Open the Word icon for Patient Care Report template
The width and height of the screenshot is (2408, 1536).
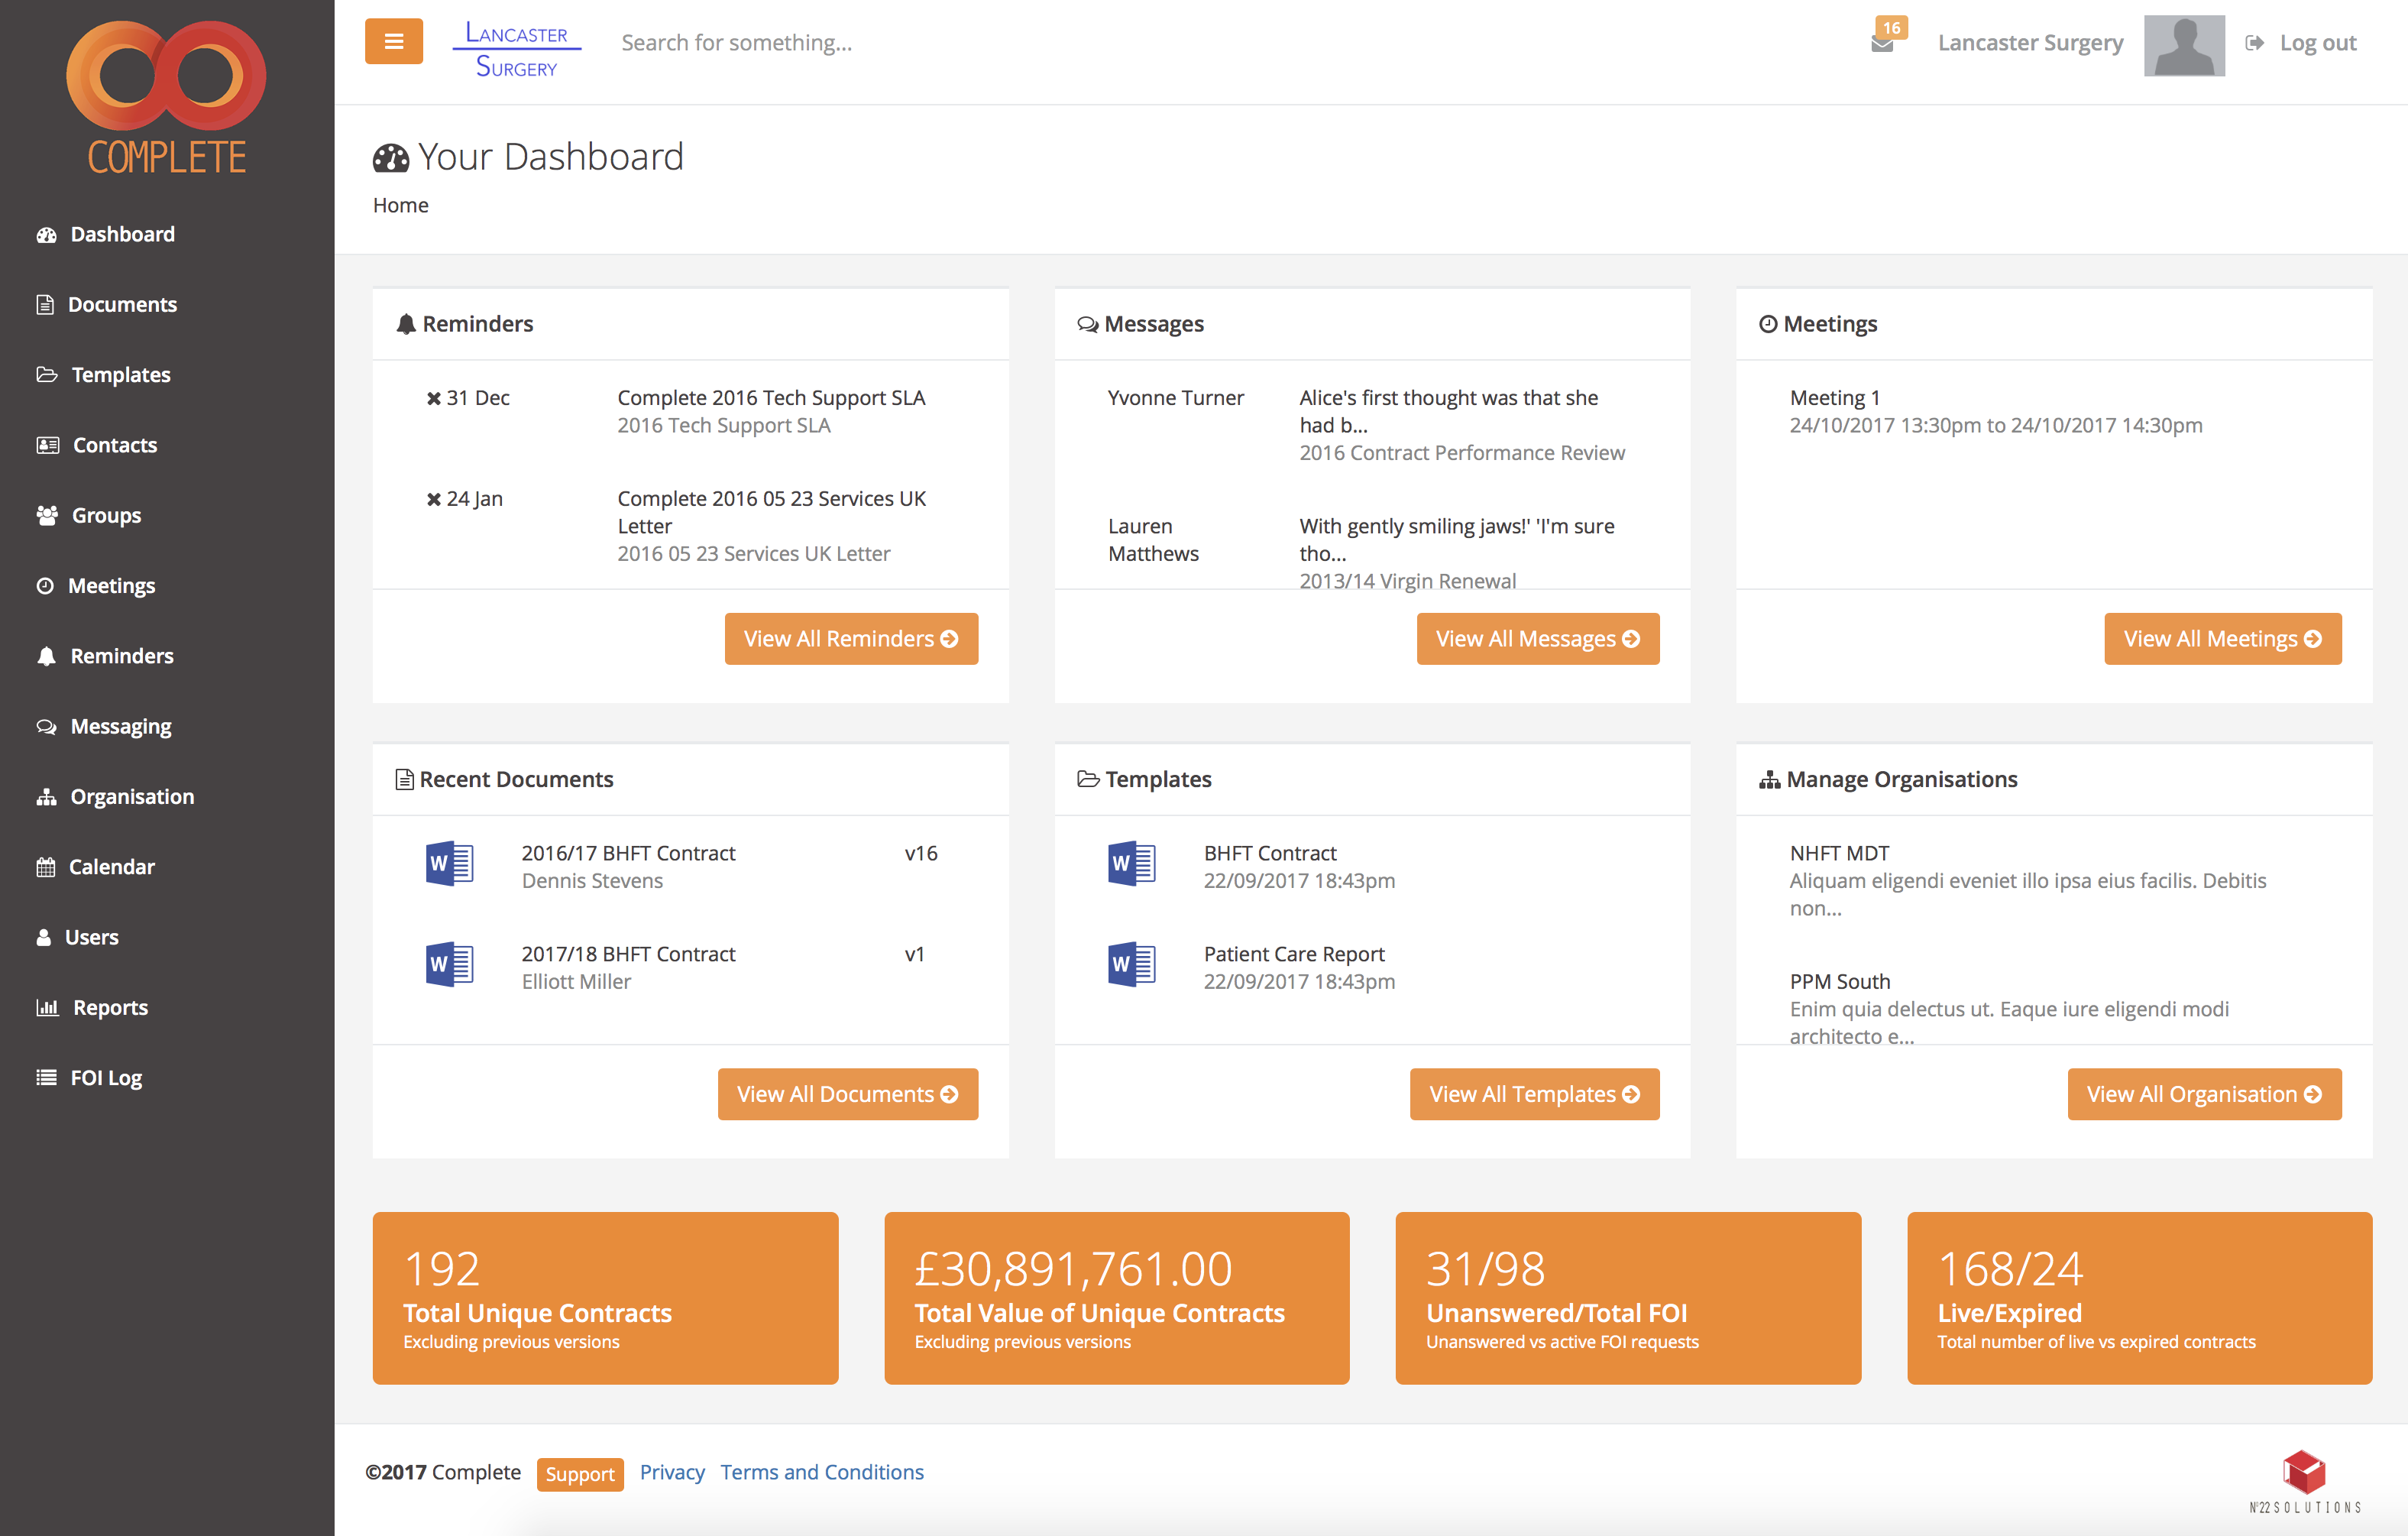click(x=1131, y=964)
